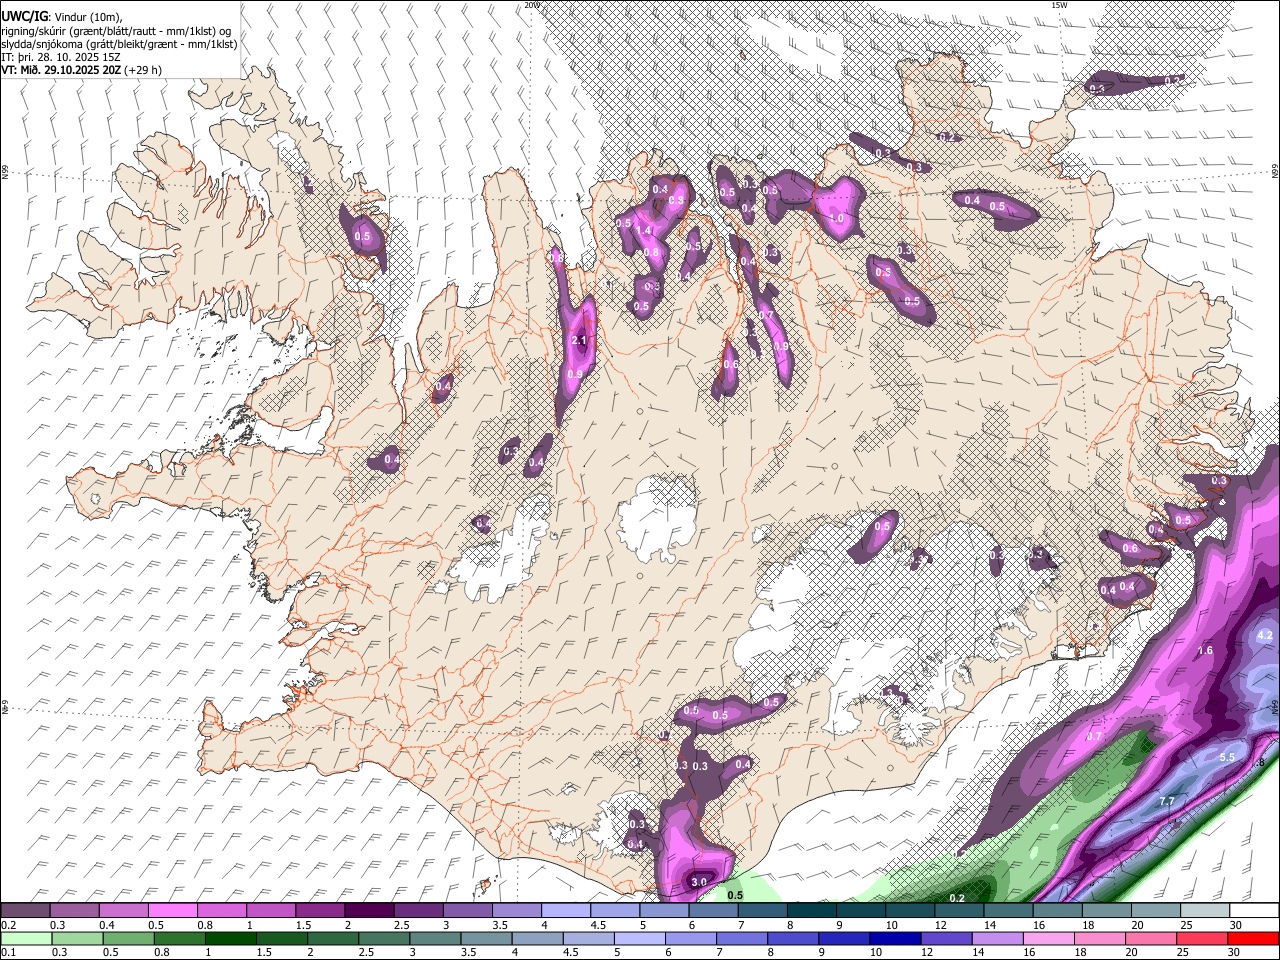Image resolution: width=1280 pixels, height=960 pixels.
Task: Click the header text 'UWC/IG: Vindur (10m)'
Action: (x=62, y=17)
